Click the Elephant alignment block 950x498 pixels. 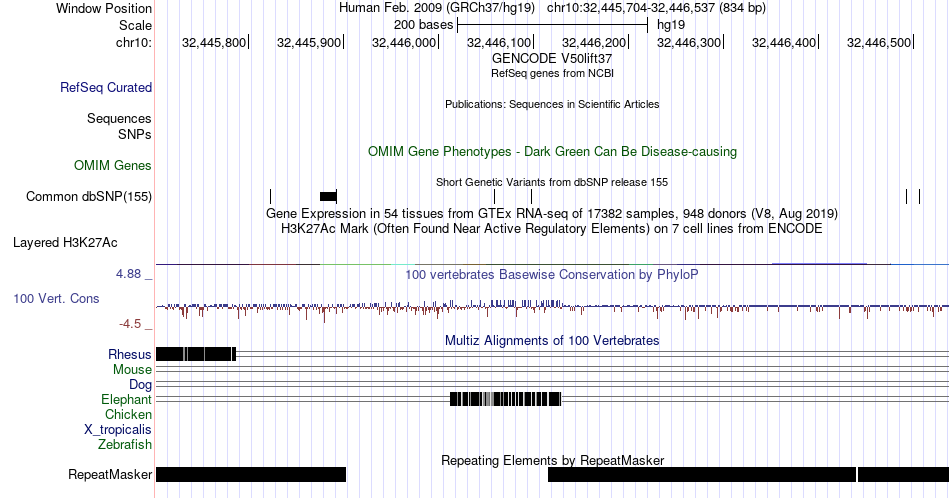505,399
